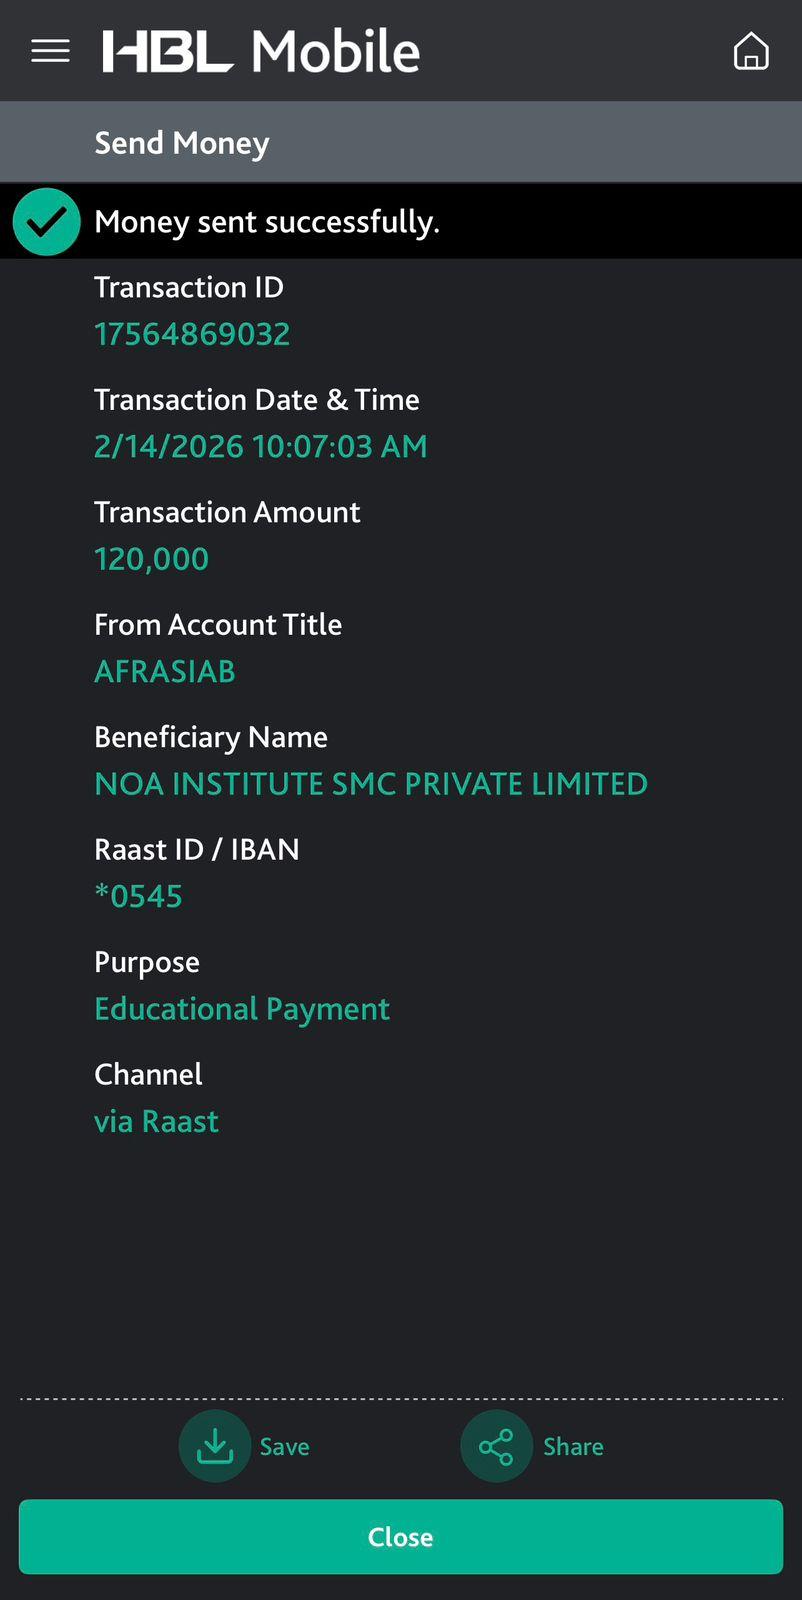Click the Save label text
Image resolution: width=802 pixels, height=1600 pixels.
[285, 1447]
